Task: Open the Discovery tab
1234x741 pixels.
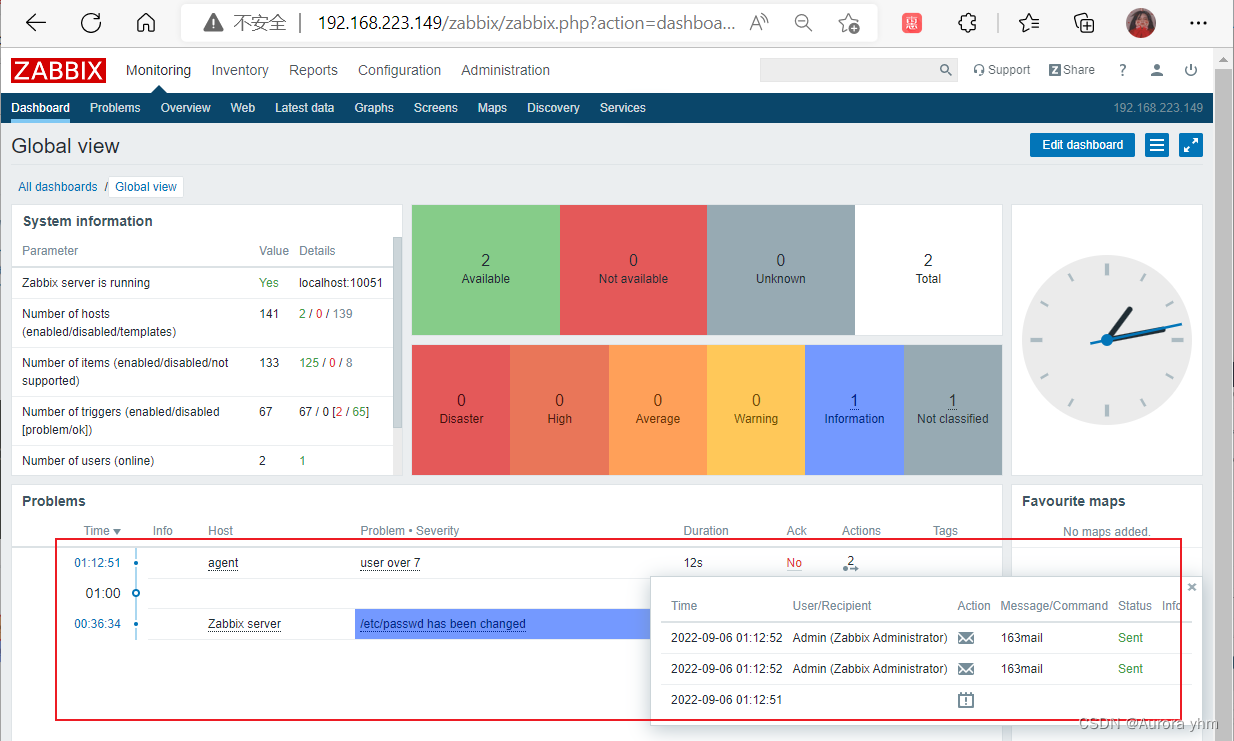Action: [553, 108]
